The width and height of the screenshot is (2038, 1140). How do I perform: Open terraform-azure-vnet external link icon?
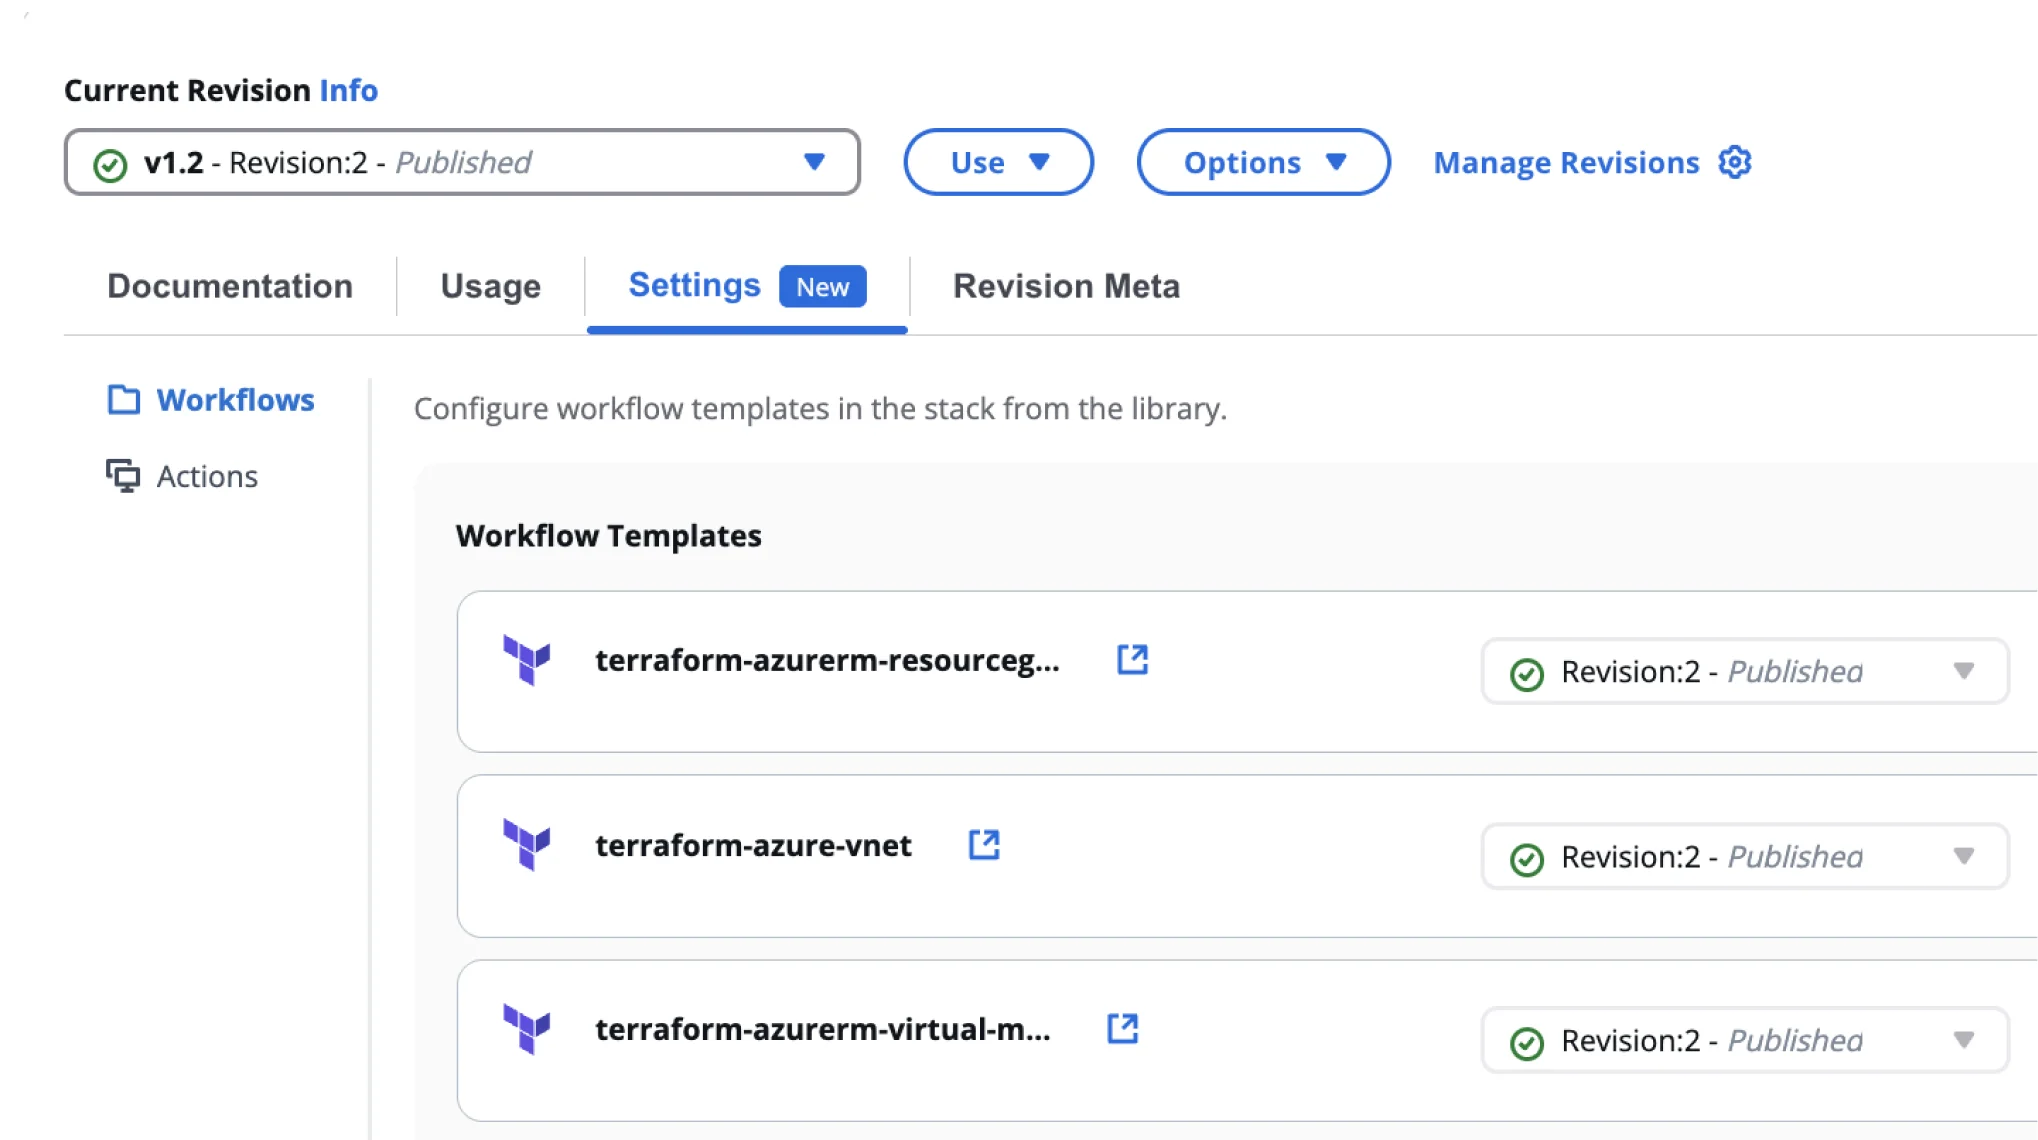click(984, 845)
